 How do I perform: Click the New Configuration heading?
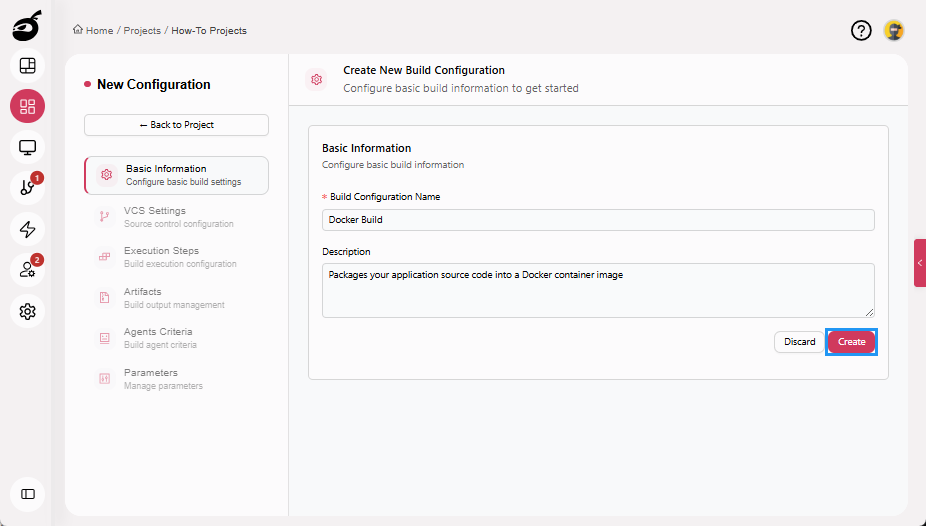tap(154, 84)
